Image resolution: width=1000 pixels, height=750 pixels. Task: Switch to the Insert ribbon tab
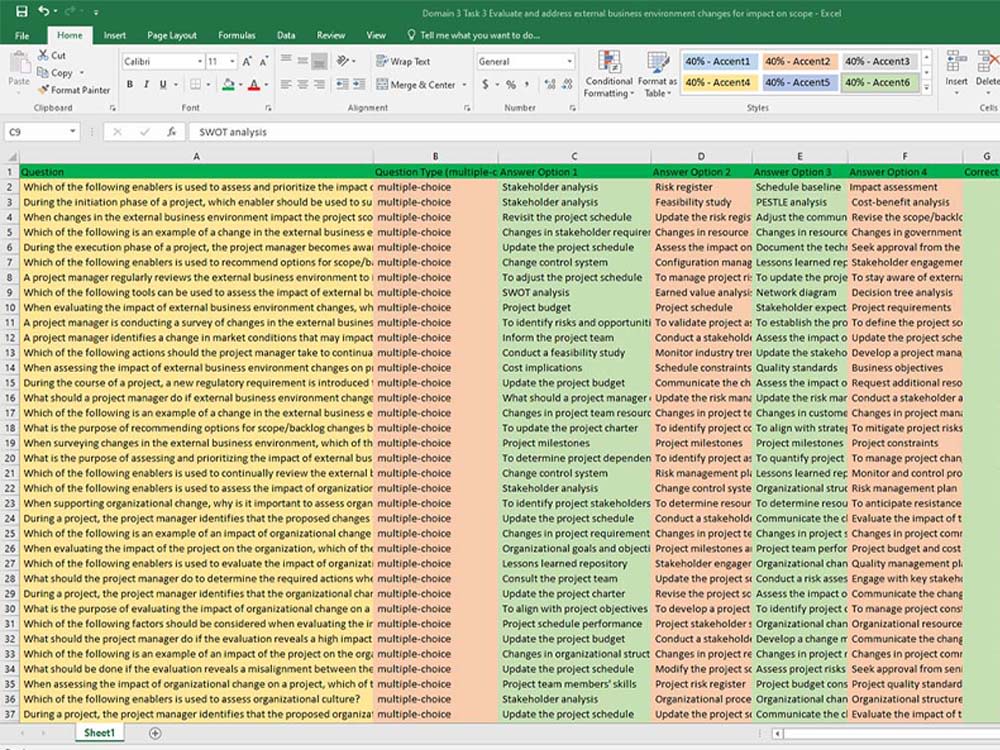(x=115, y=35)
